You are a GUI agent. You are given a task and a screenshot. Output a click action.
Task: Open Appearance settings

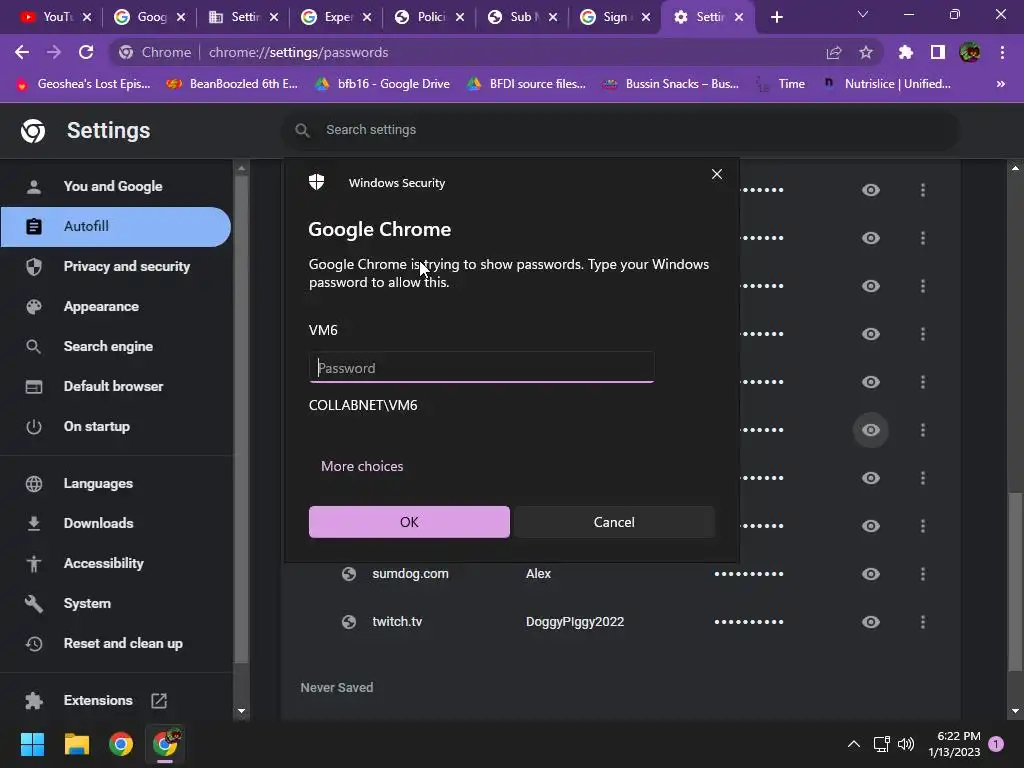click(116, 306)
